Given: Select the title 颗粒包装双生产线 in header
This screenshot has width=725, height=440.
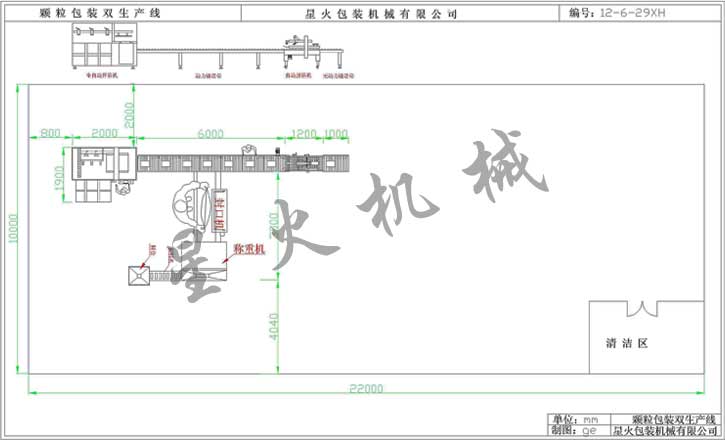Looking at the screenshot, I should [x=119, y=13].
